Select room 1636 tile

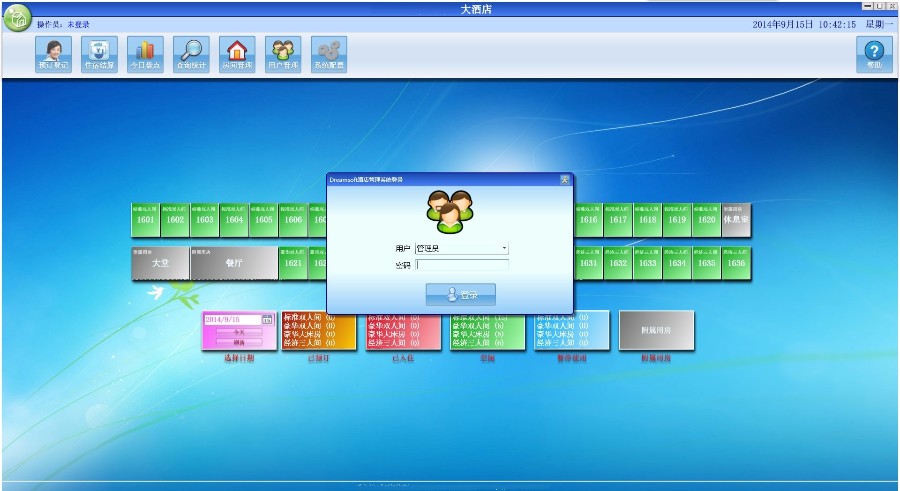[736, 263]
